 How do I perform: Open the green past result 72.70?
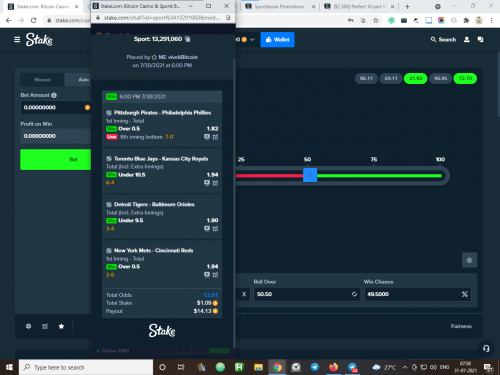pyautogui.click(x=465, y=78)
